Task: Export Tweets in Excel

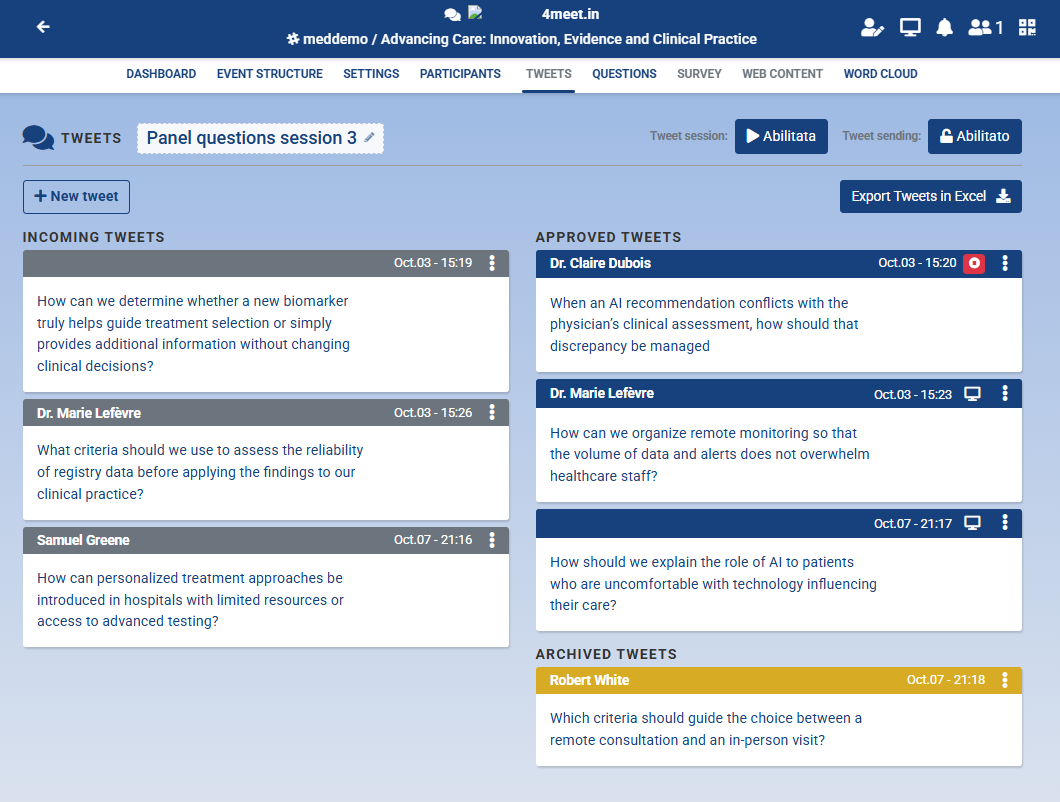Action: (x=931, y=197)
